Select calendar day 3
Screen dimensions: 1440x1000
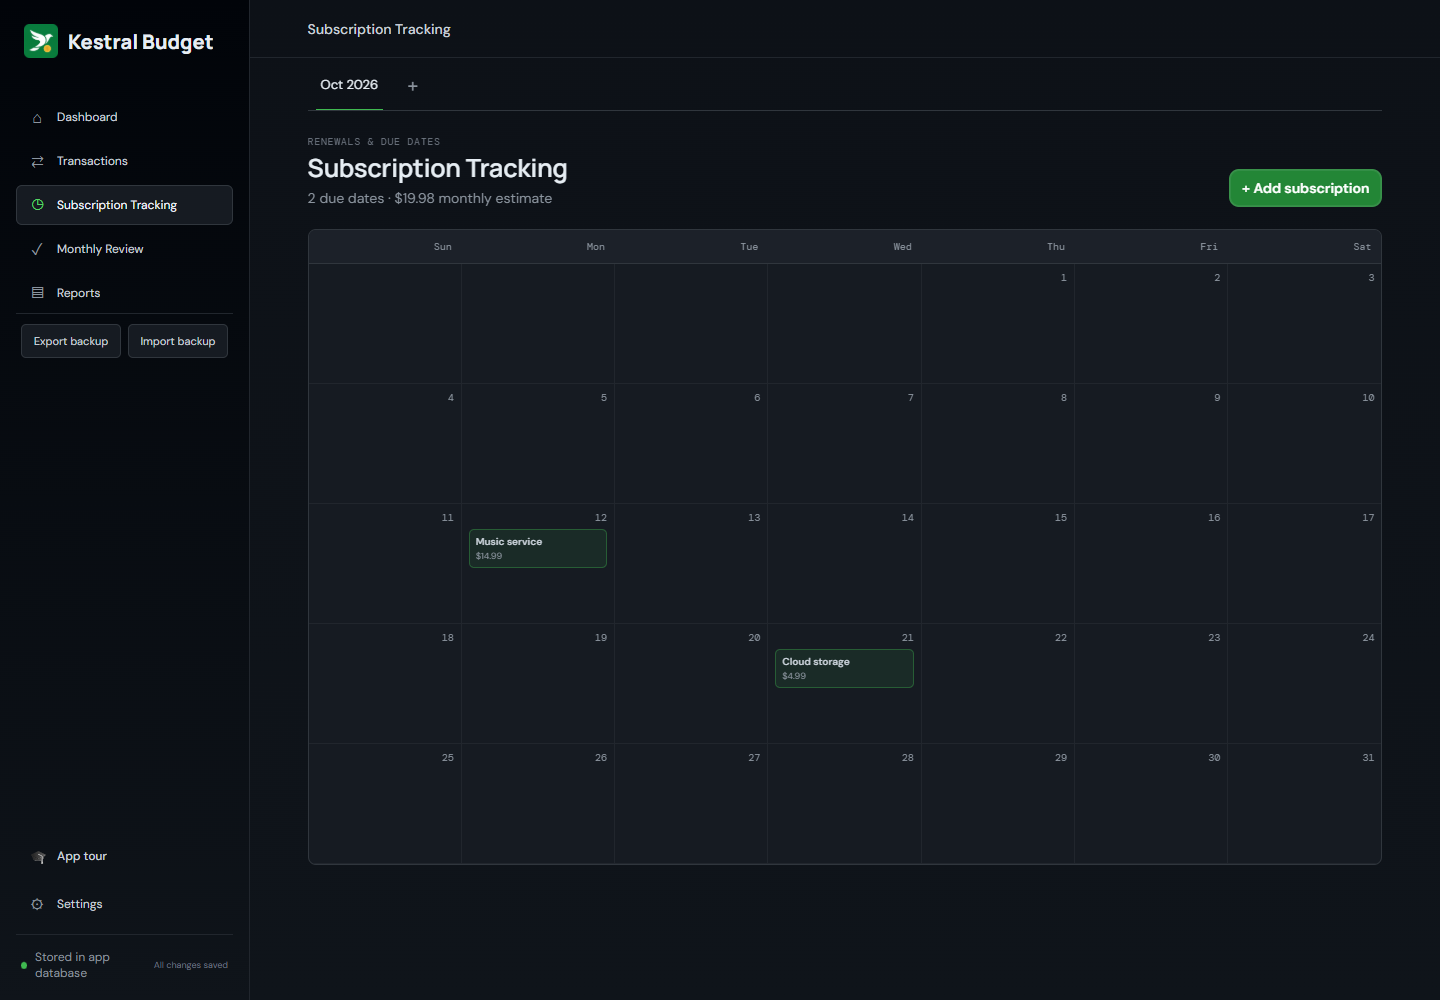[x=1304, y=324]
